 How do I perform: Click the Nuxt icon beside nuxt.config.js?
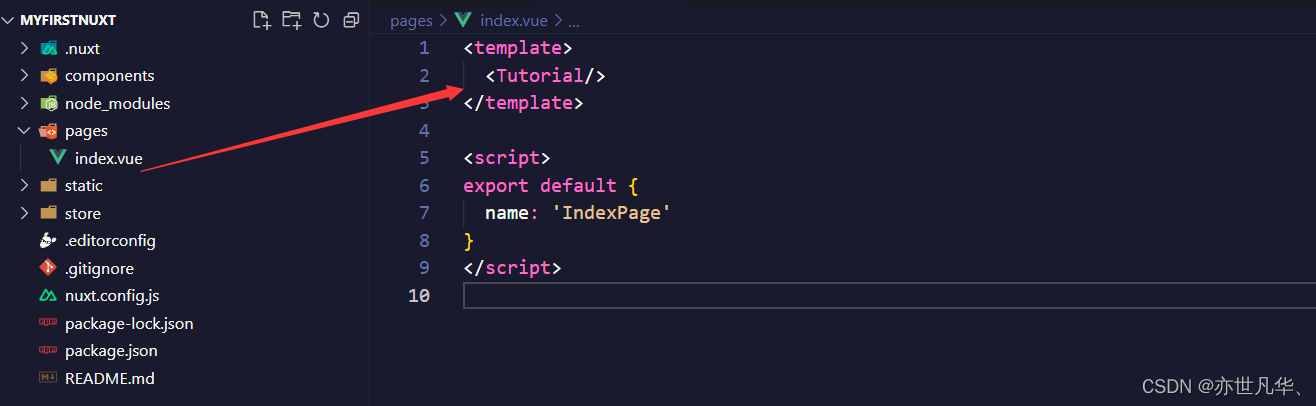pos(48,296)
